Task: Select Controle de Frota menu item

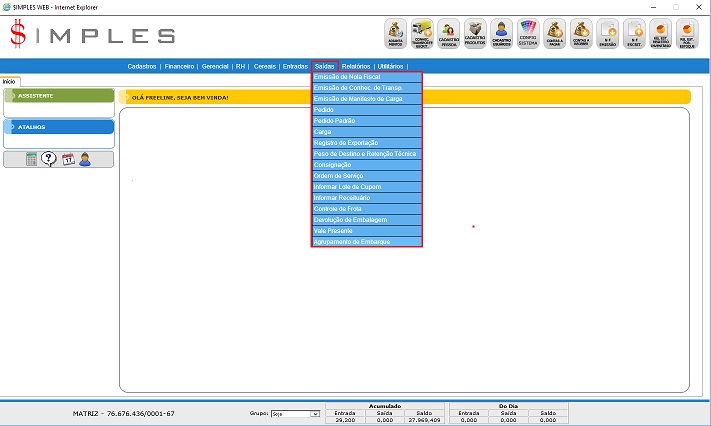Action: (x=366, y=209)
